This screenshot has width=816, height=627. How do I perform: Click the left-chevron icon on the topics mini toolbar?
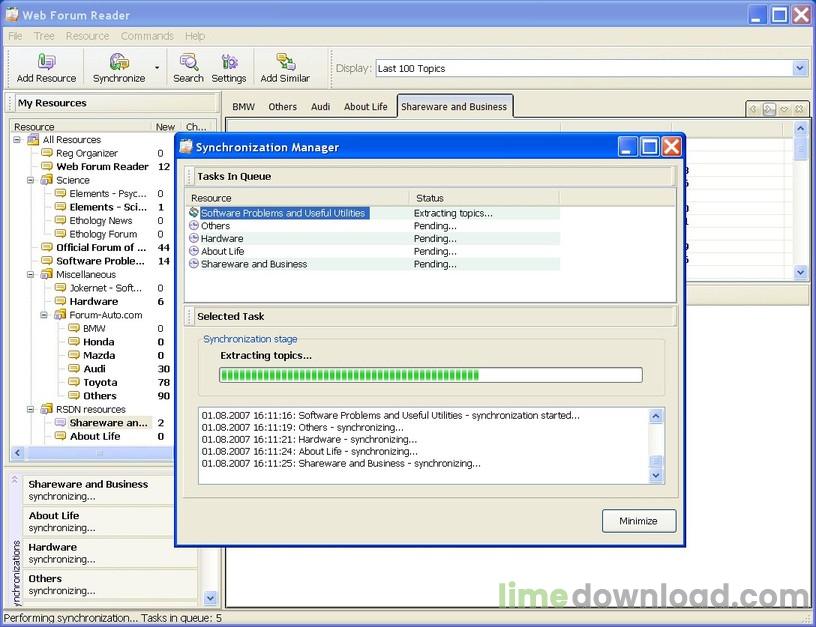tap(753, 108)
